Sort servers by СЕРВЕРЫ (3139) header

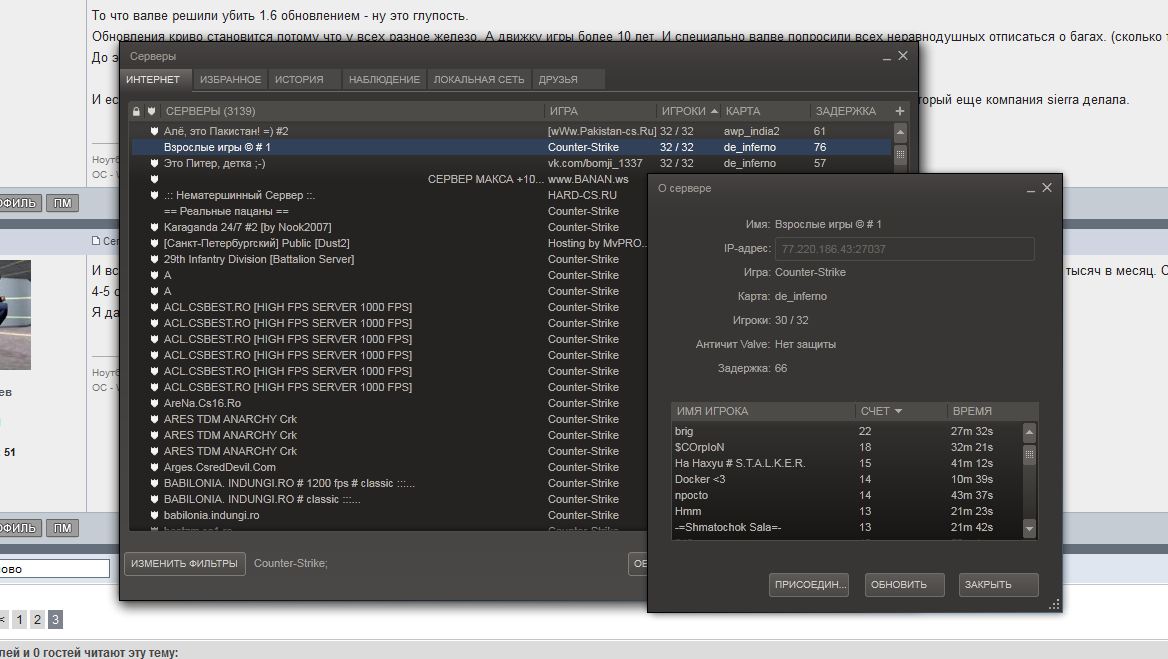(210, 111)
